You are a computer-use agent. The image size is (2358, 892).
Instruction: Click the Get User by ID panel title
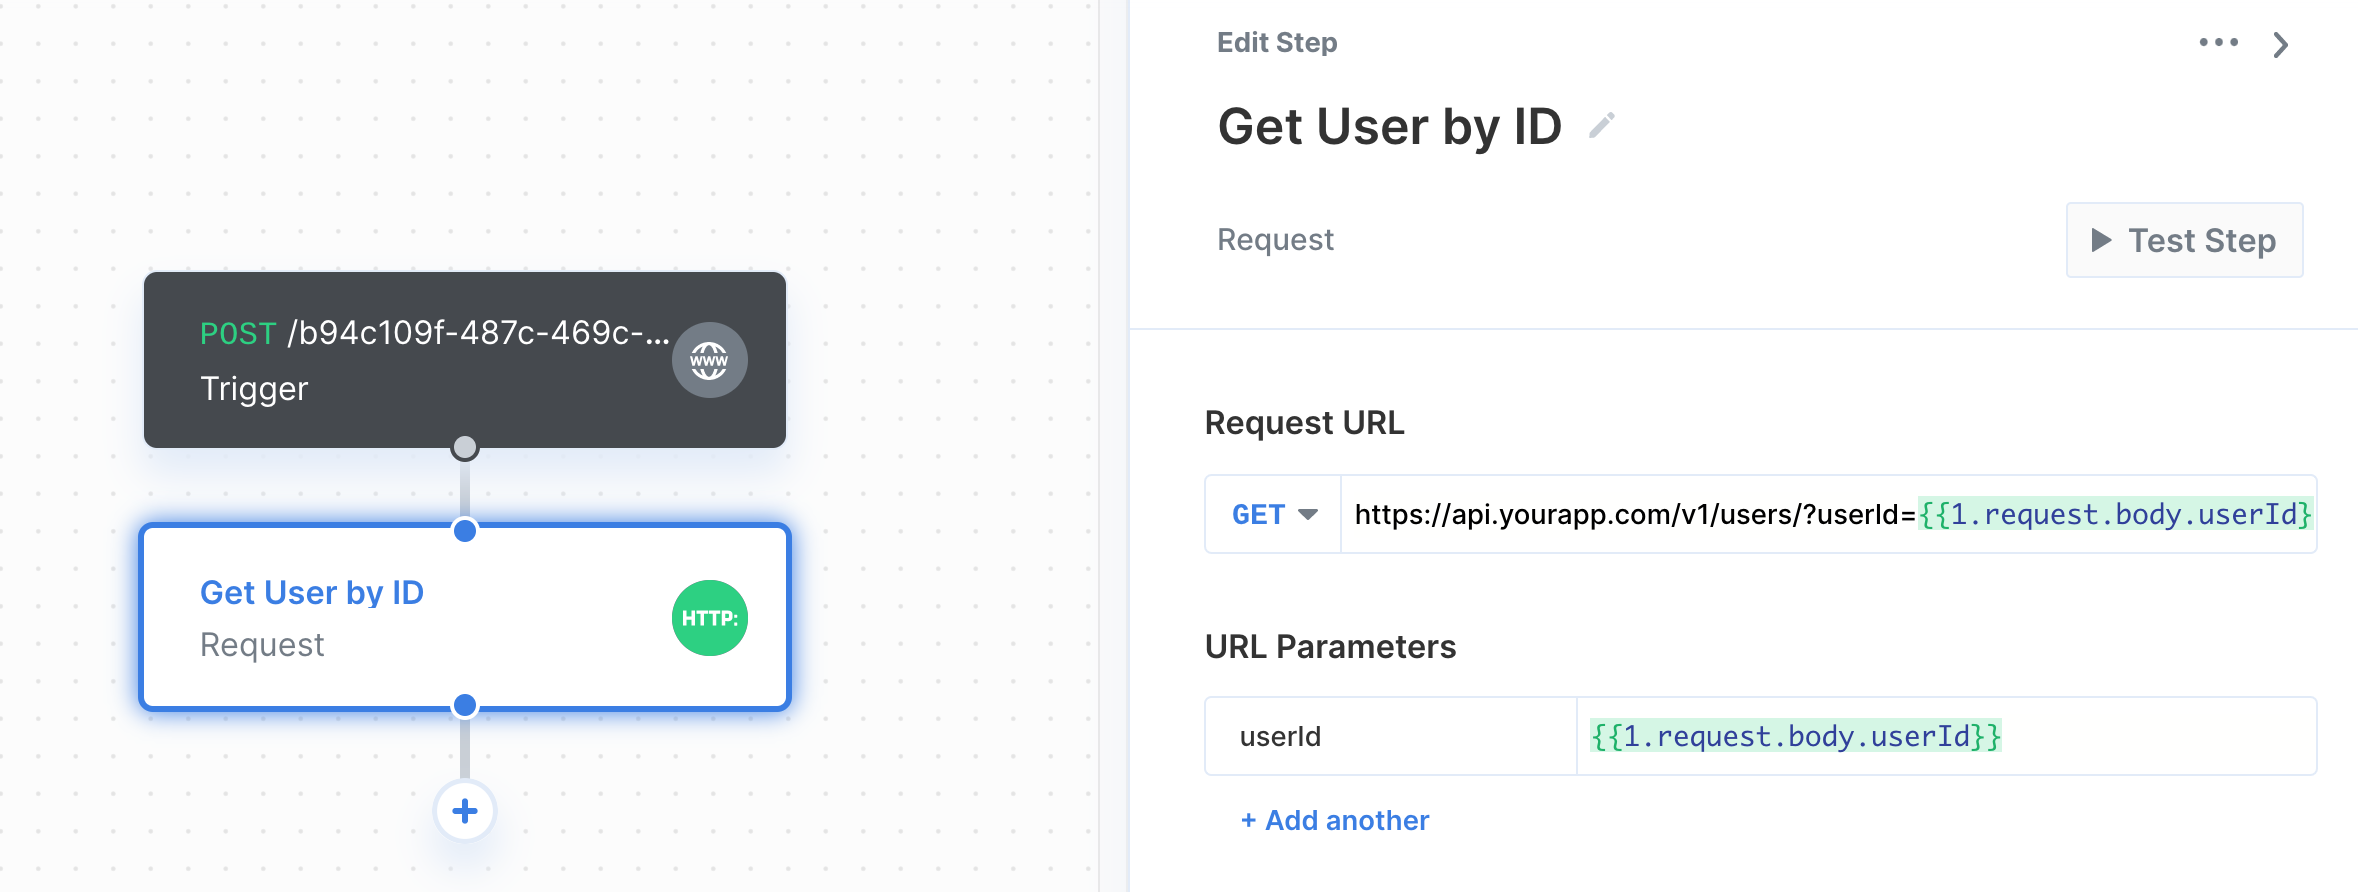click(1389, 127)
